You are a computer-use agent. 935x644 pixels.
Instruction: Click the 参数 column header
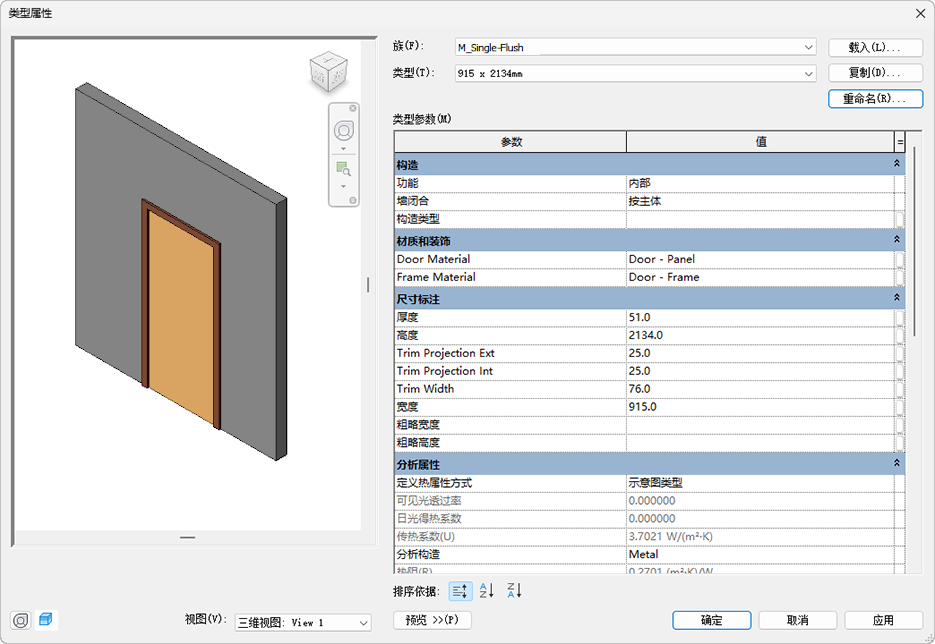click(x=510, y=142)
